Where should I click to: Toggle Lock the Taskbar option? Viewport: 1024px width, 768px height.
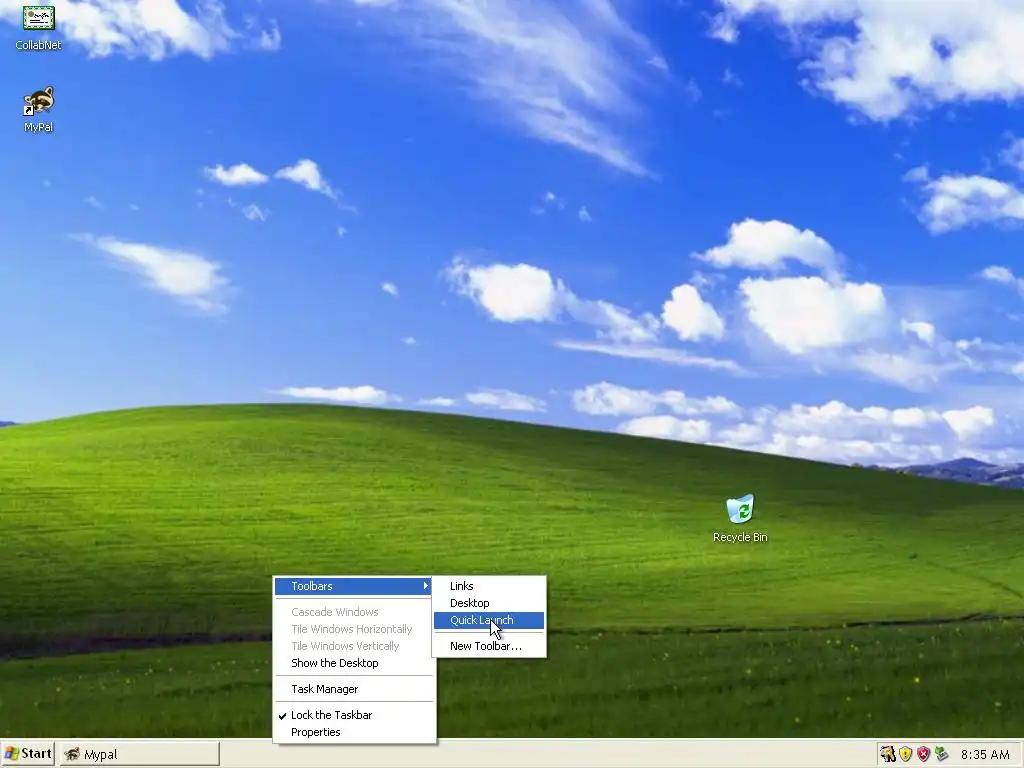354,715
